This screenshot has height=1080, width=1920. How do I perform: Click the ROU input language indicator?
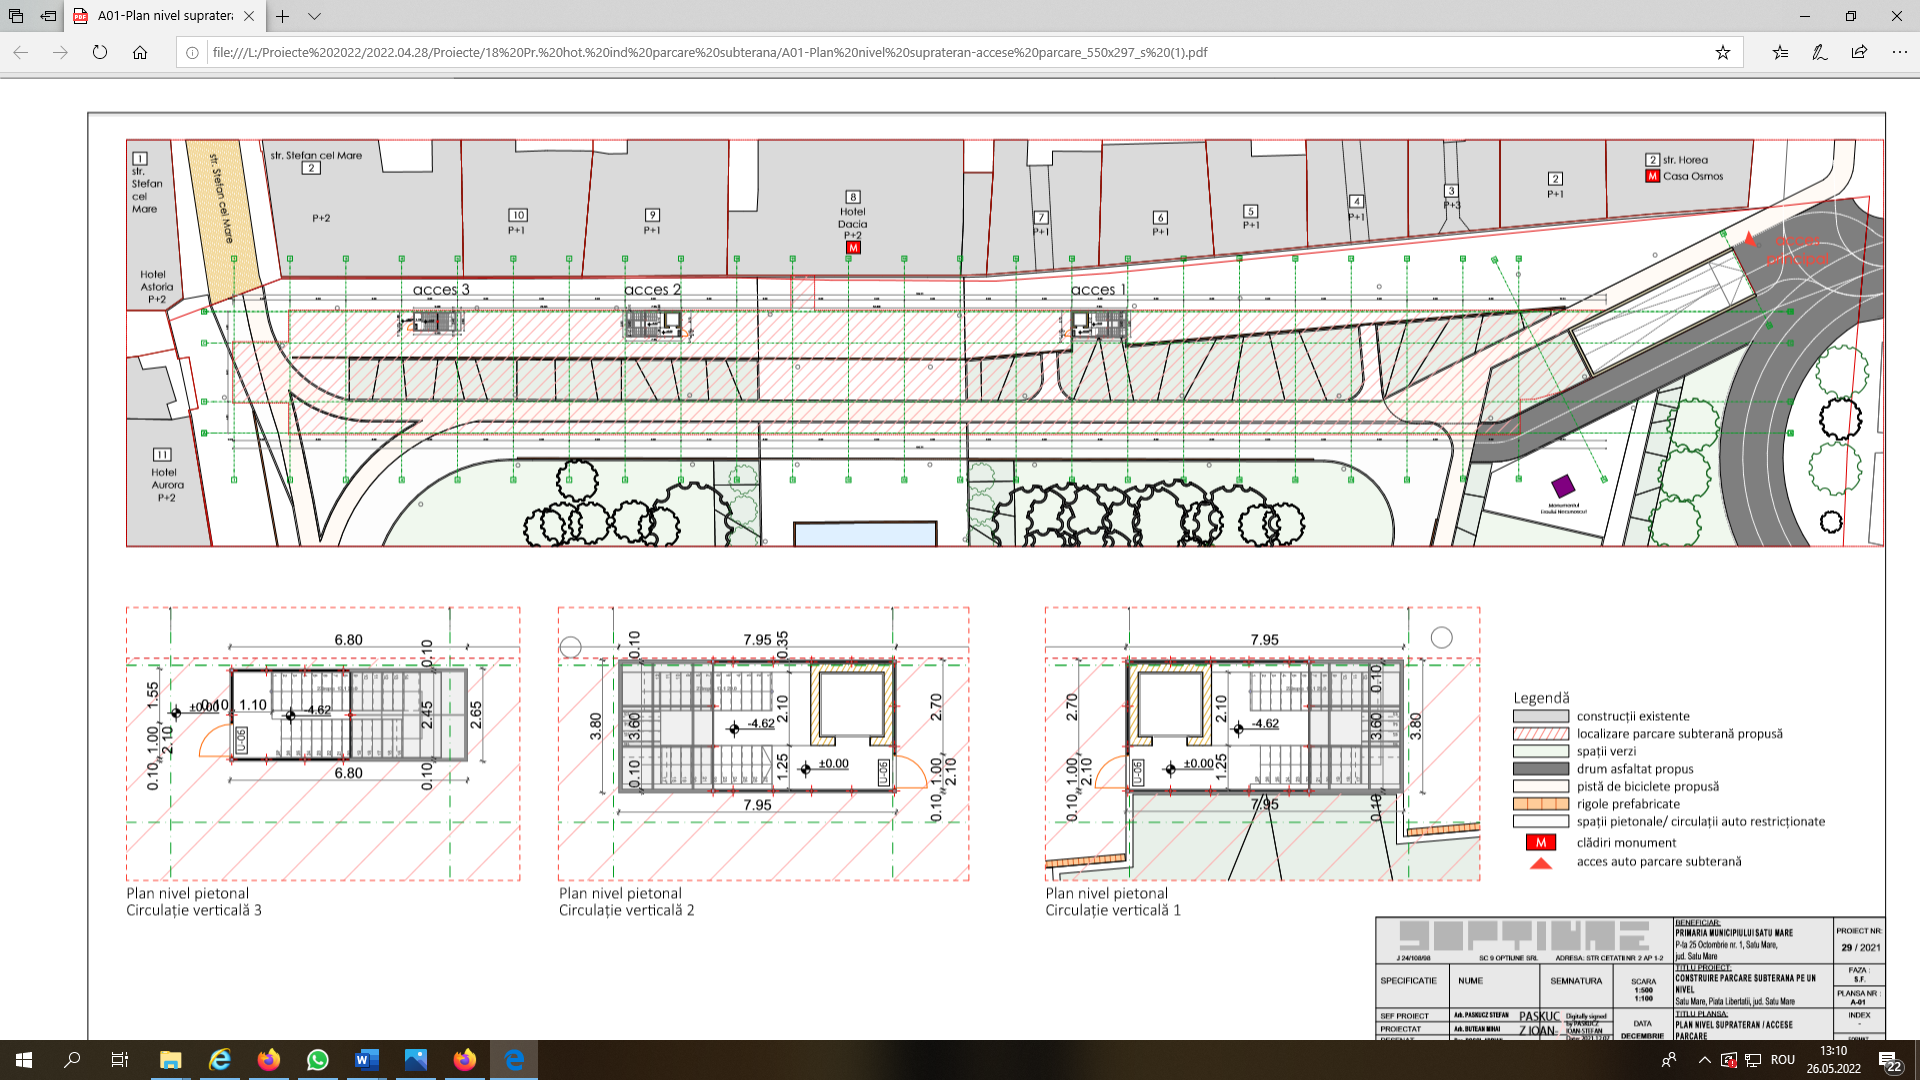point(1782,1060)
